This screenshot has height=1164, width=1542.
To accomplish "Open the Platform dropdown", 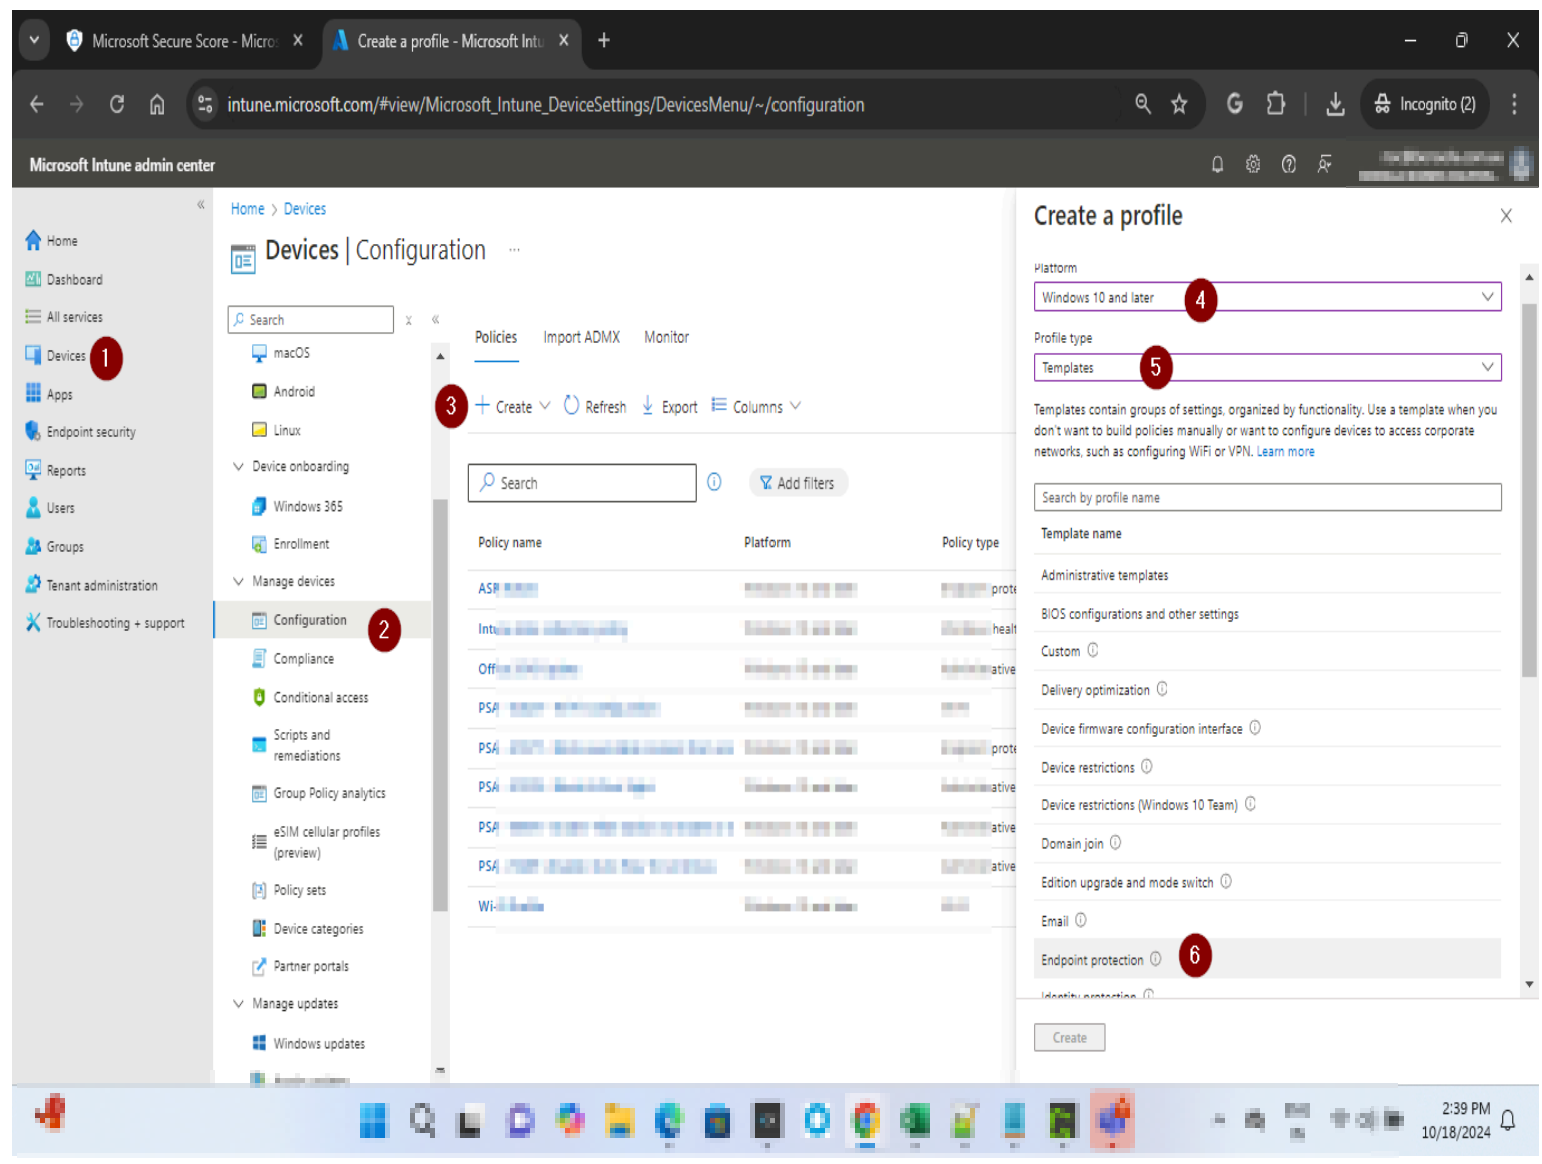I will click(x=1267, y=297).
